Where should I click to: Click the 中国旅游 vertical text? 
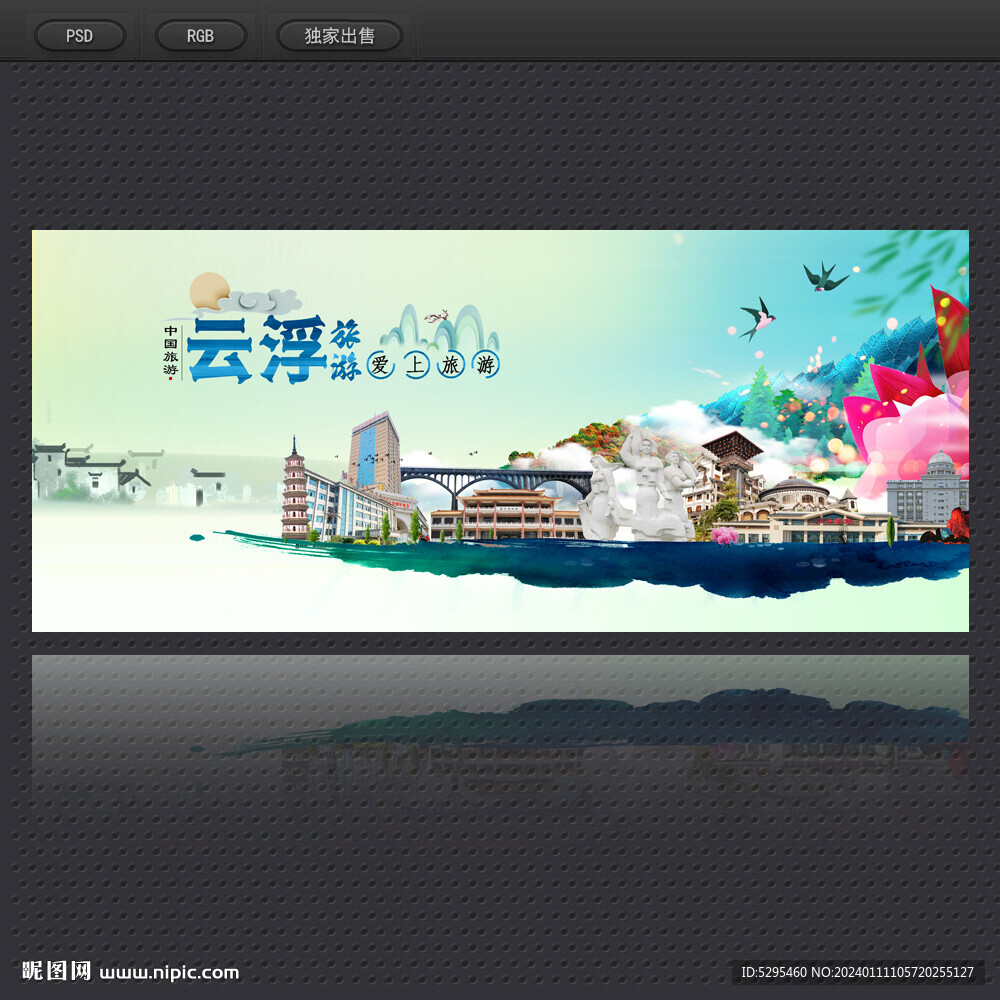click(x=170, y=351)
